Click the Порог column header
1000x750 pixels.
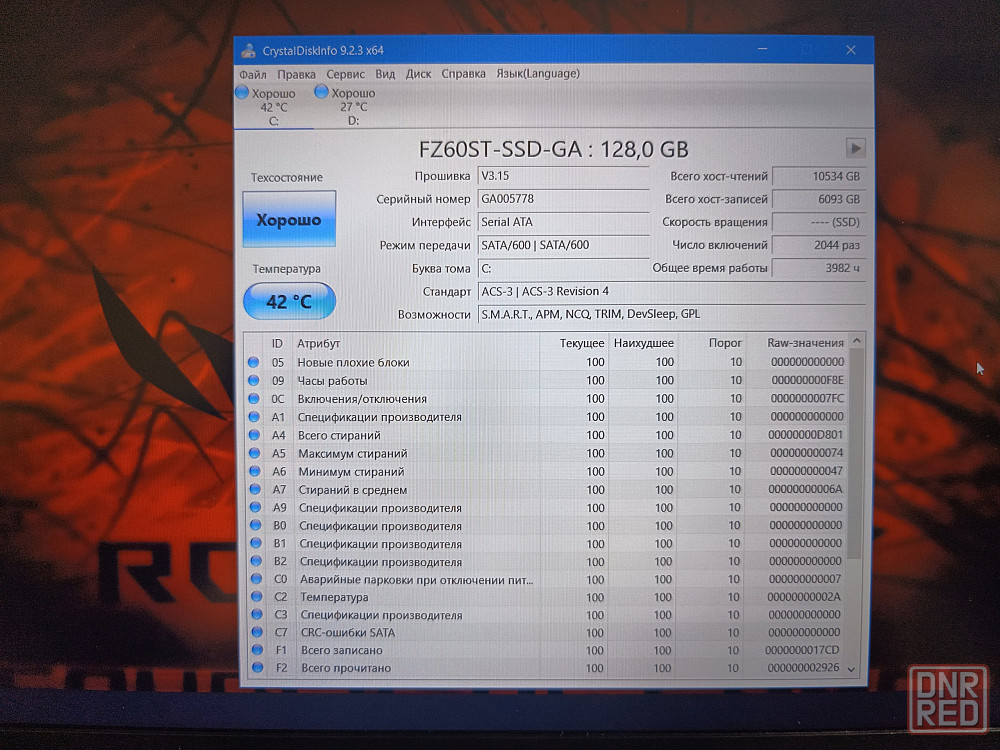[711, 343]
